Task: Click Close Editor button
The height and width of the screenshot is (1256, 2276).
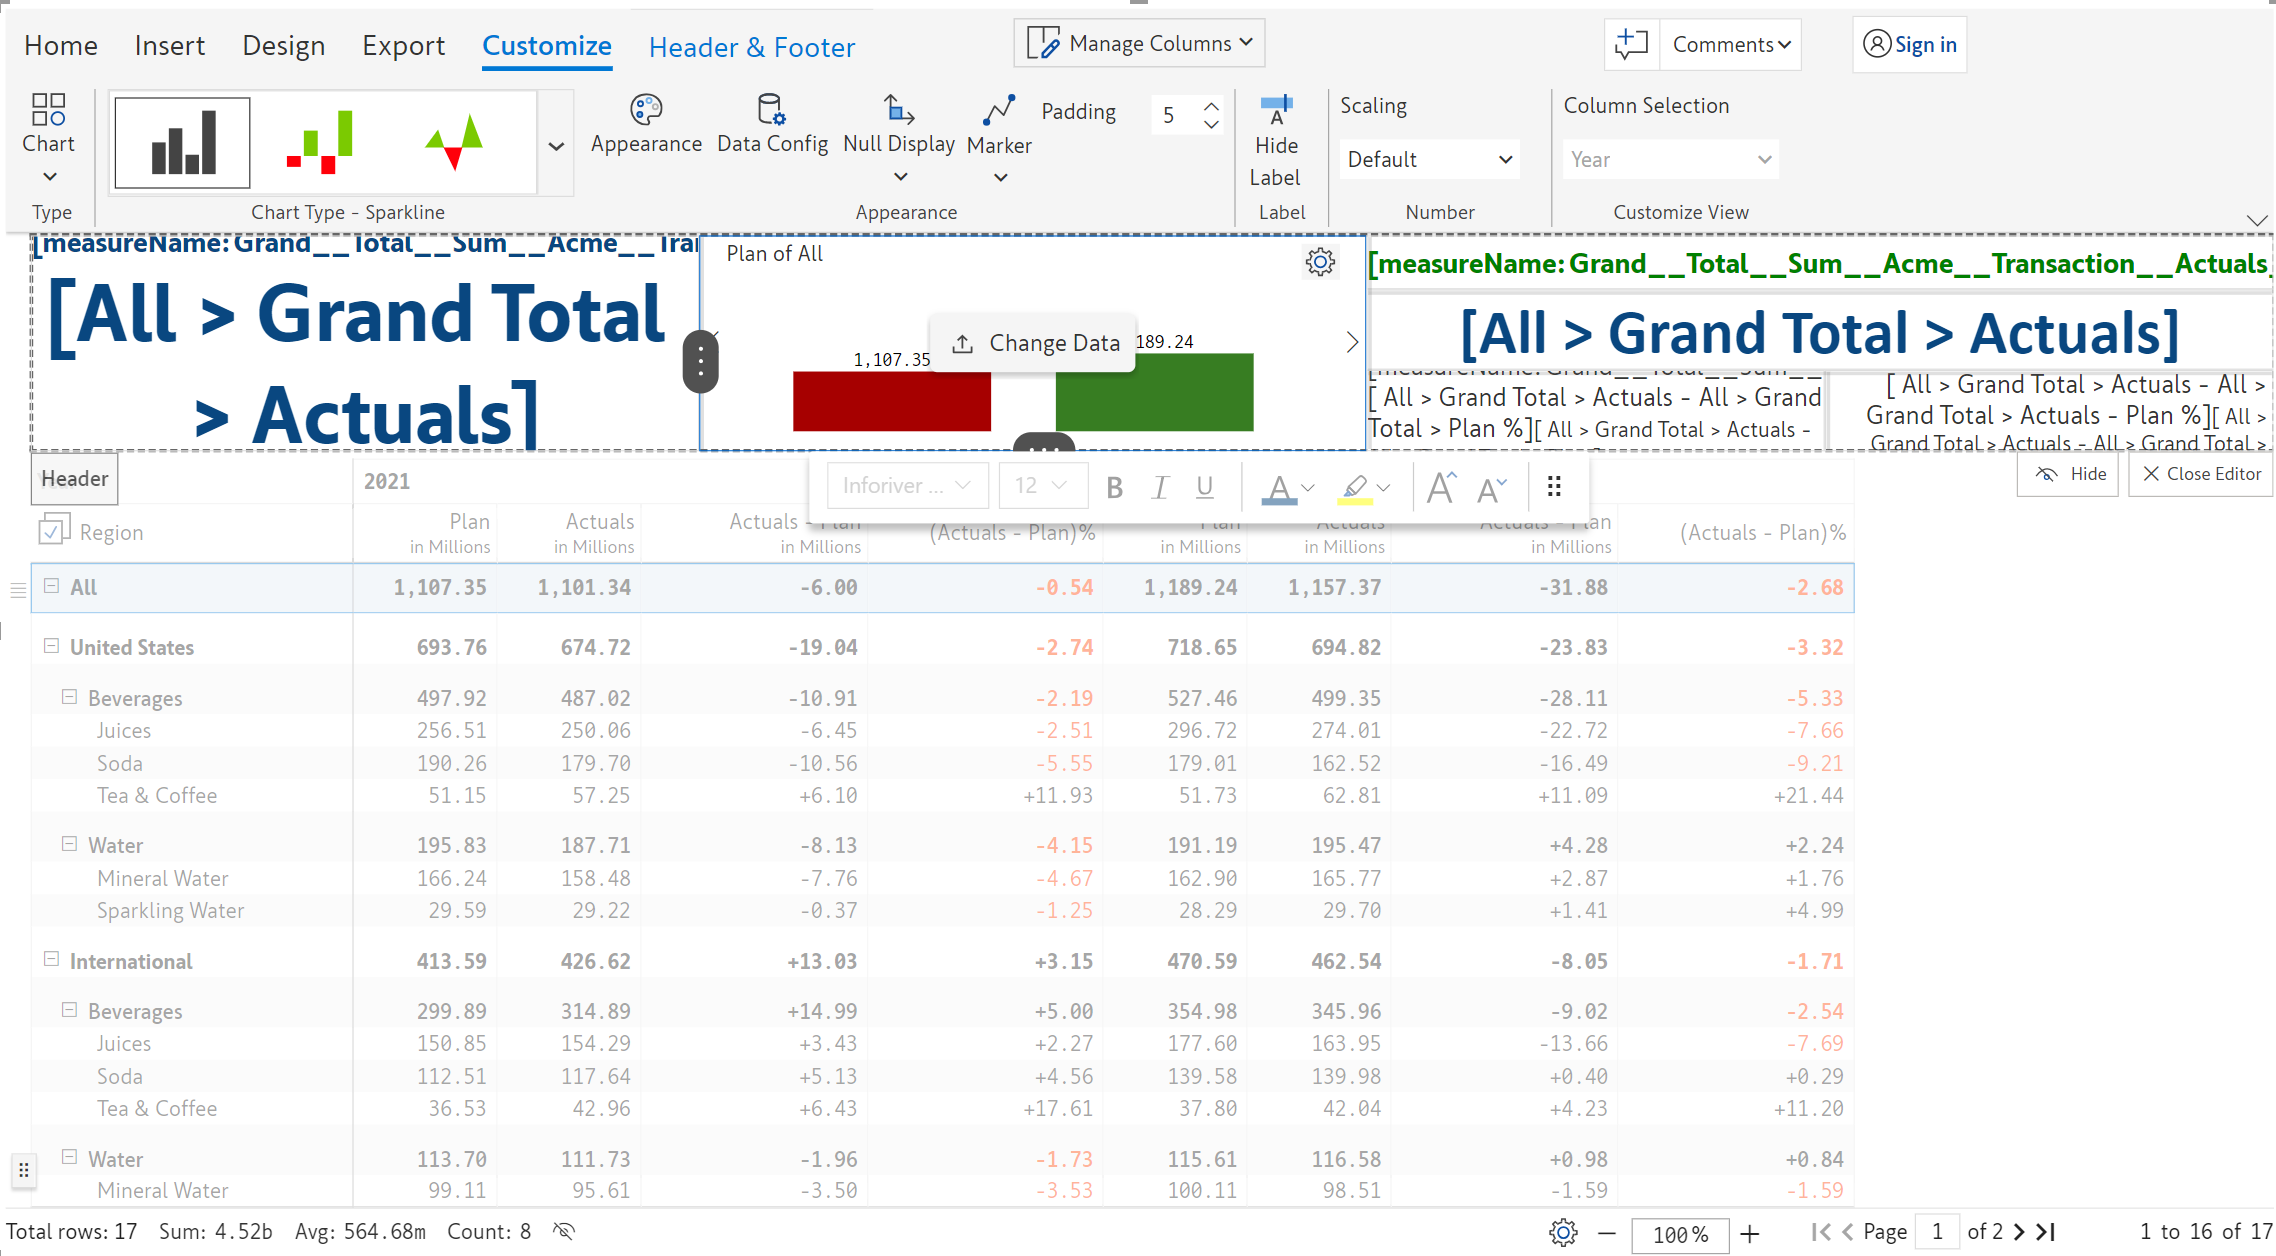Action: pos(2201,474)
